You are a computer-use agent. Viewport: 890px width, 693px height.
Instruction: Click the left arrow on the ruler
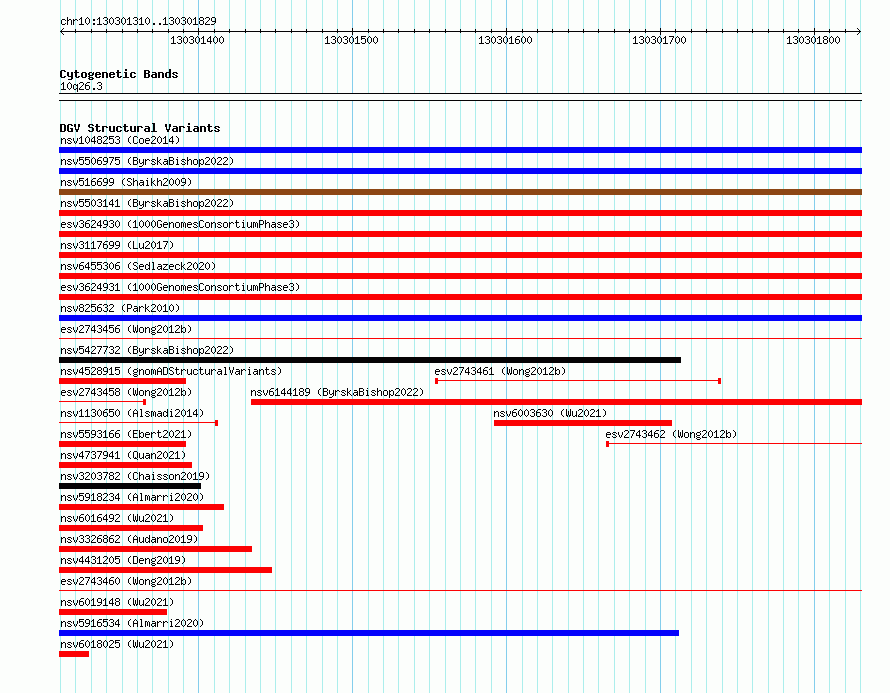[62, 31]
